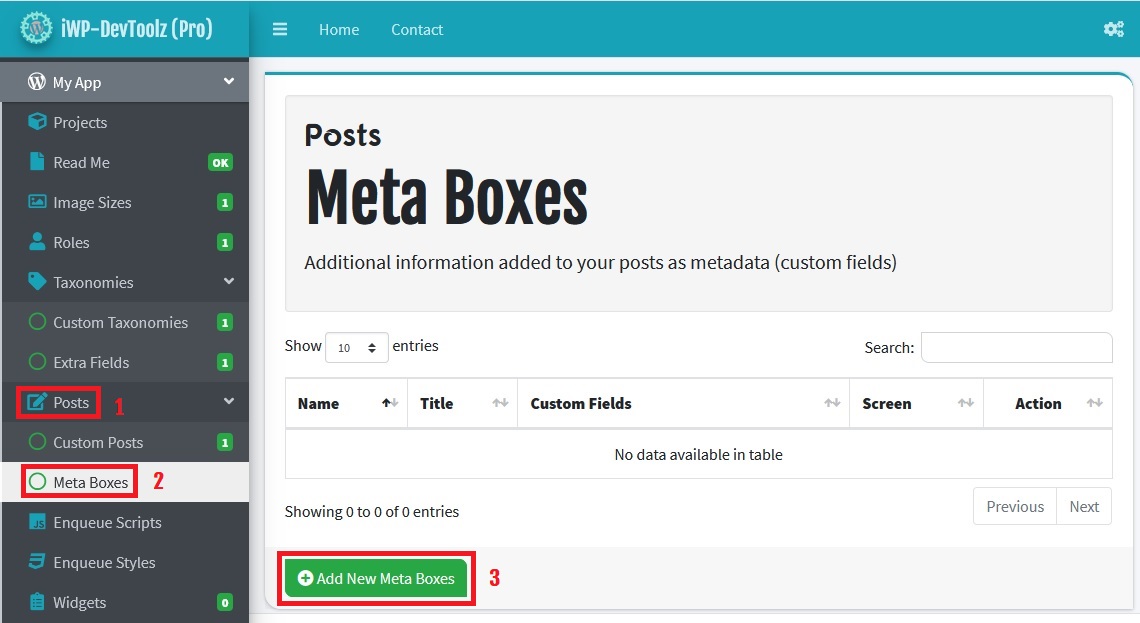Click the Widgets clipboard icon
Image resolution: width=1140 pixels, height=623 pixels.
click(37, 602)
